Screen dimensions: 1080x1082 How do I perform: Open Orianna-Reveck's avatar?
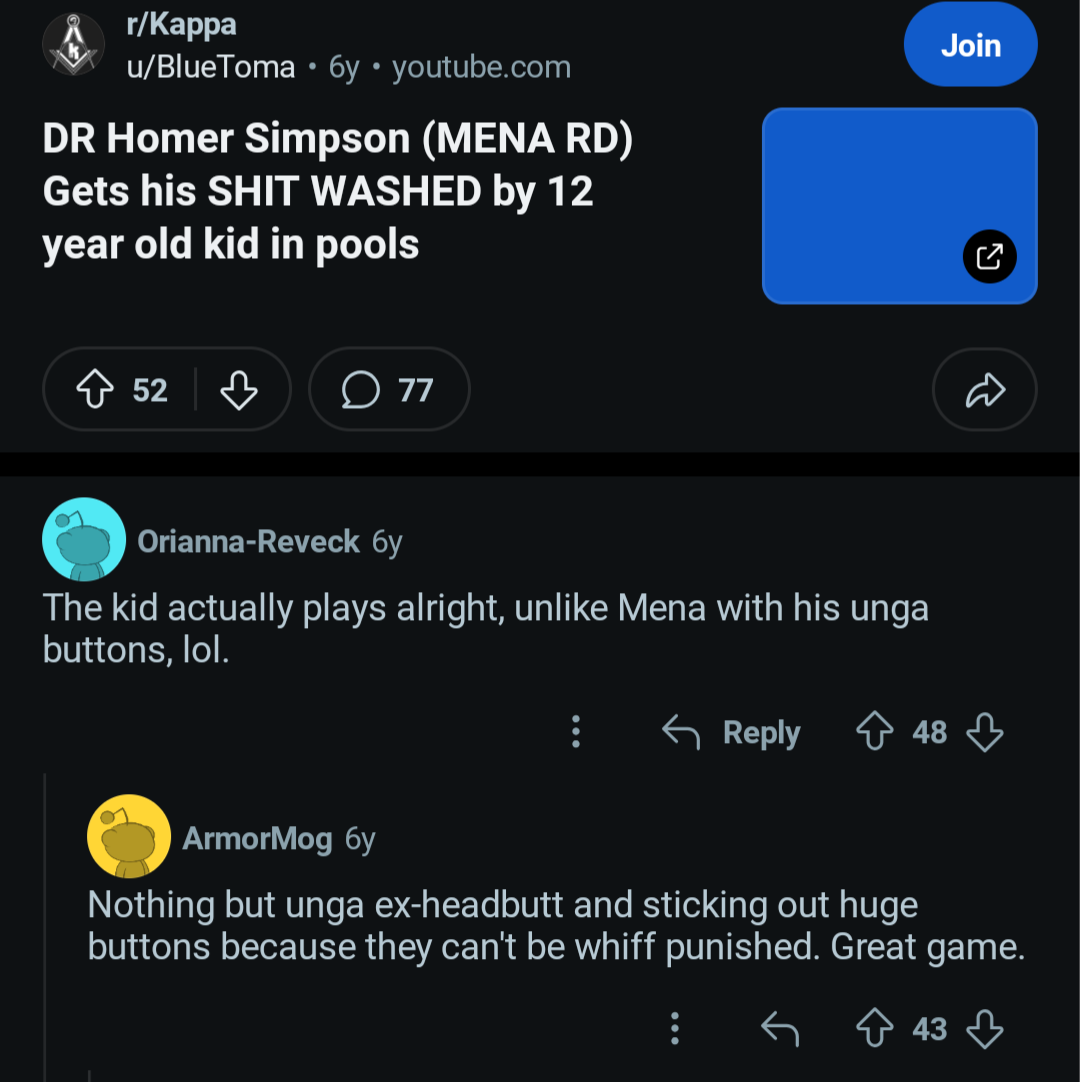click(83, 539)
